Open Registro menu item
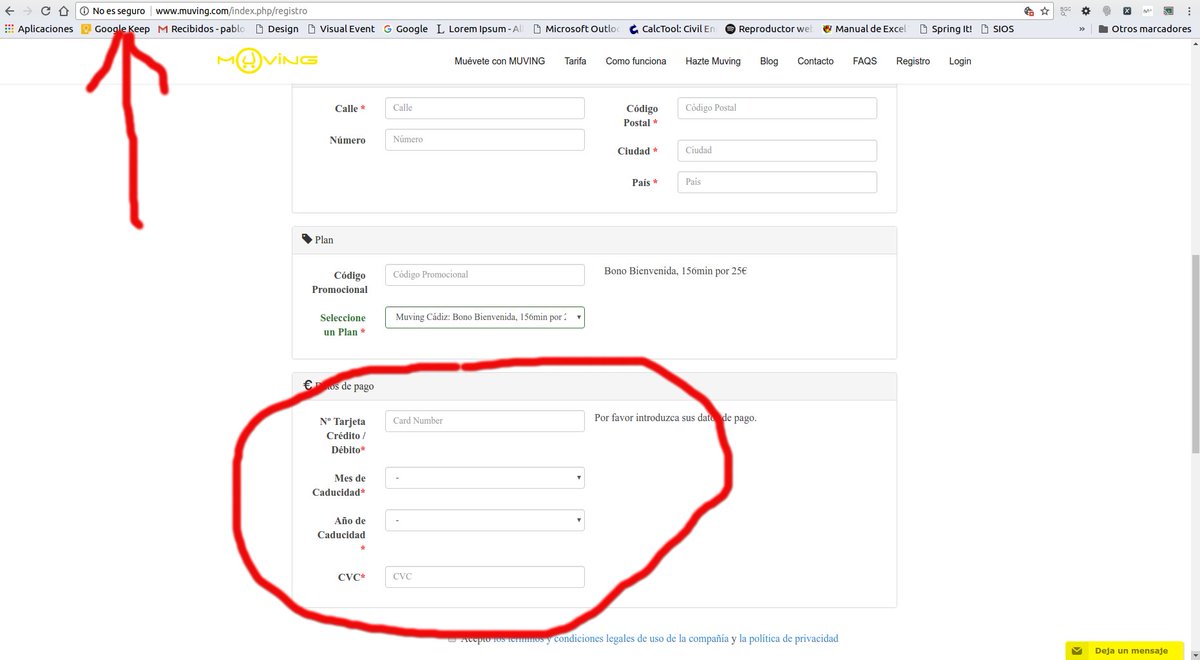 (913, 61)
